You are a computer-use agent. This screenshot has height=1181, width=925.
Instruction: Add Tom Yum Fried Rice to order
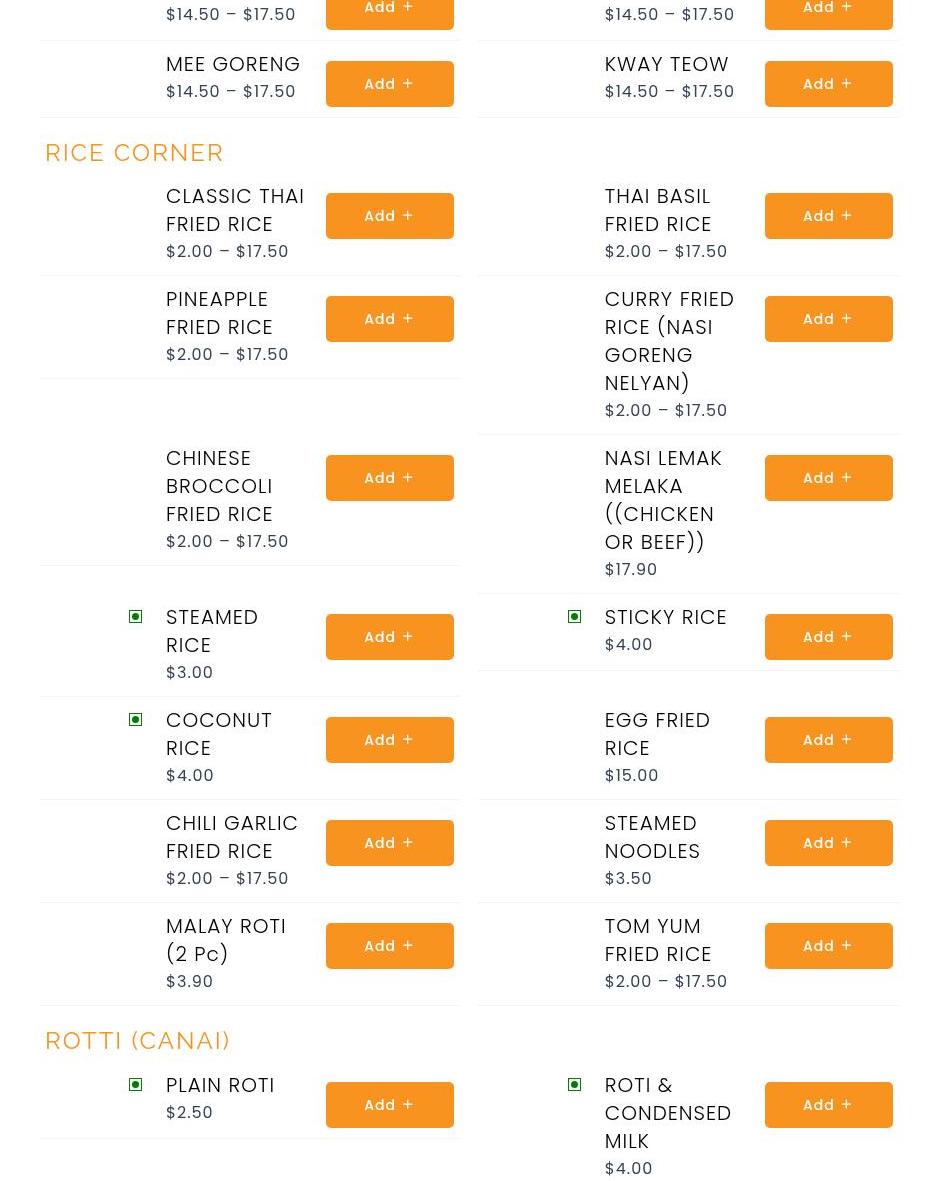[828, 946]
